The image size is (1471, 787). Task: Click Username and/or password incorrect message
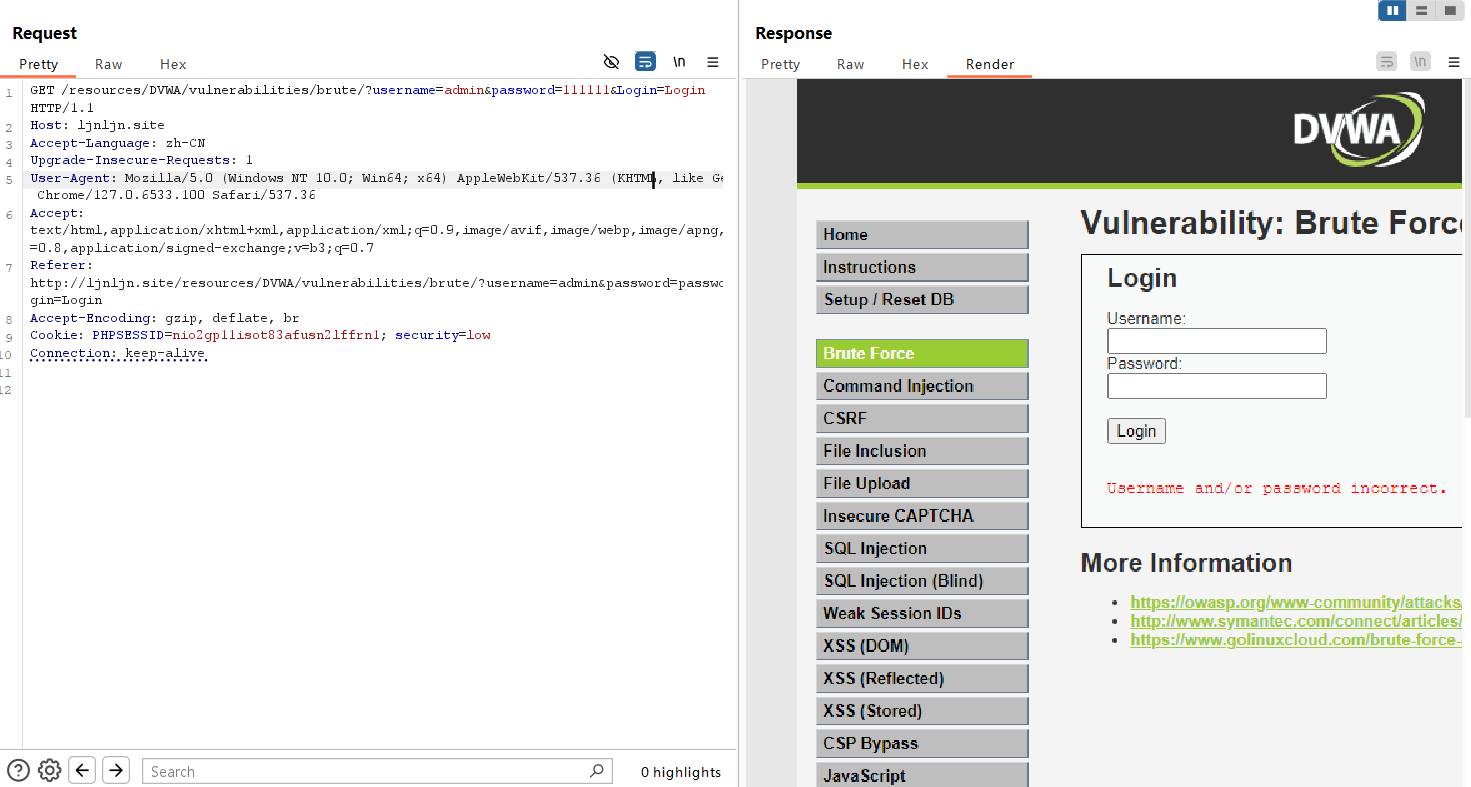[1277, 488]
